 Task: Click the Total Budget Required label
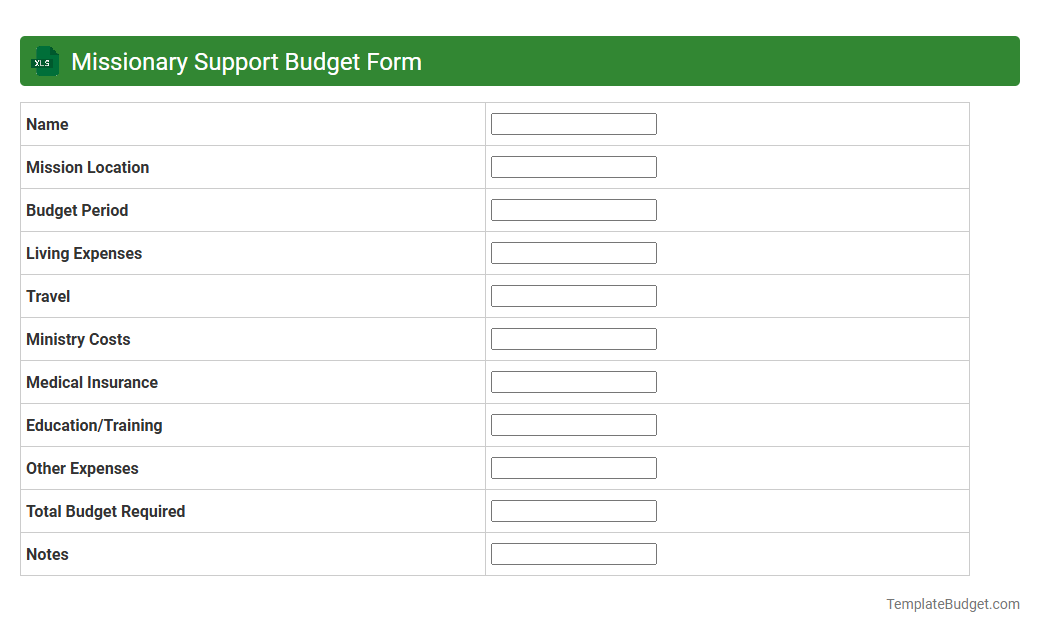[105, 511]
